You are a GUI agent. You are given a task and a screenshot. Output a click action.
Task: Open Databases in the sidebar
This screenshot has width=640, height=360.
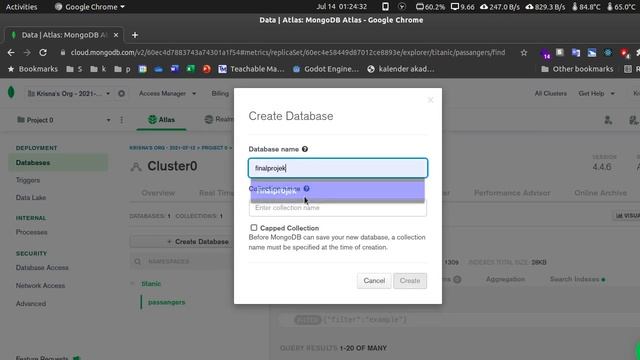(58, 162)
